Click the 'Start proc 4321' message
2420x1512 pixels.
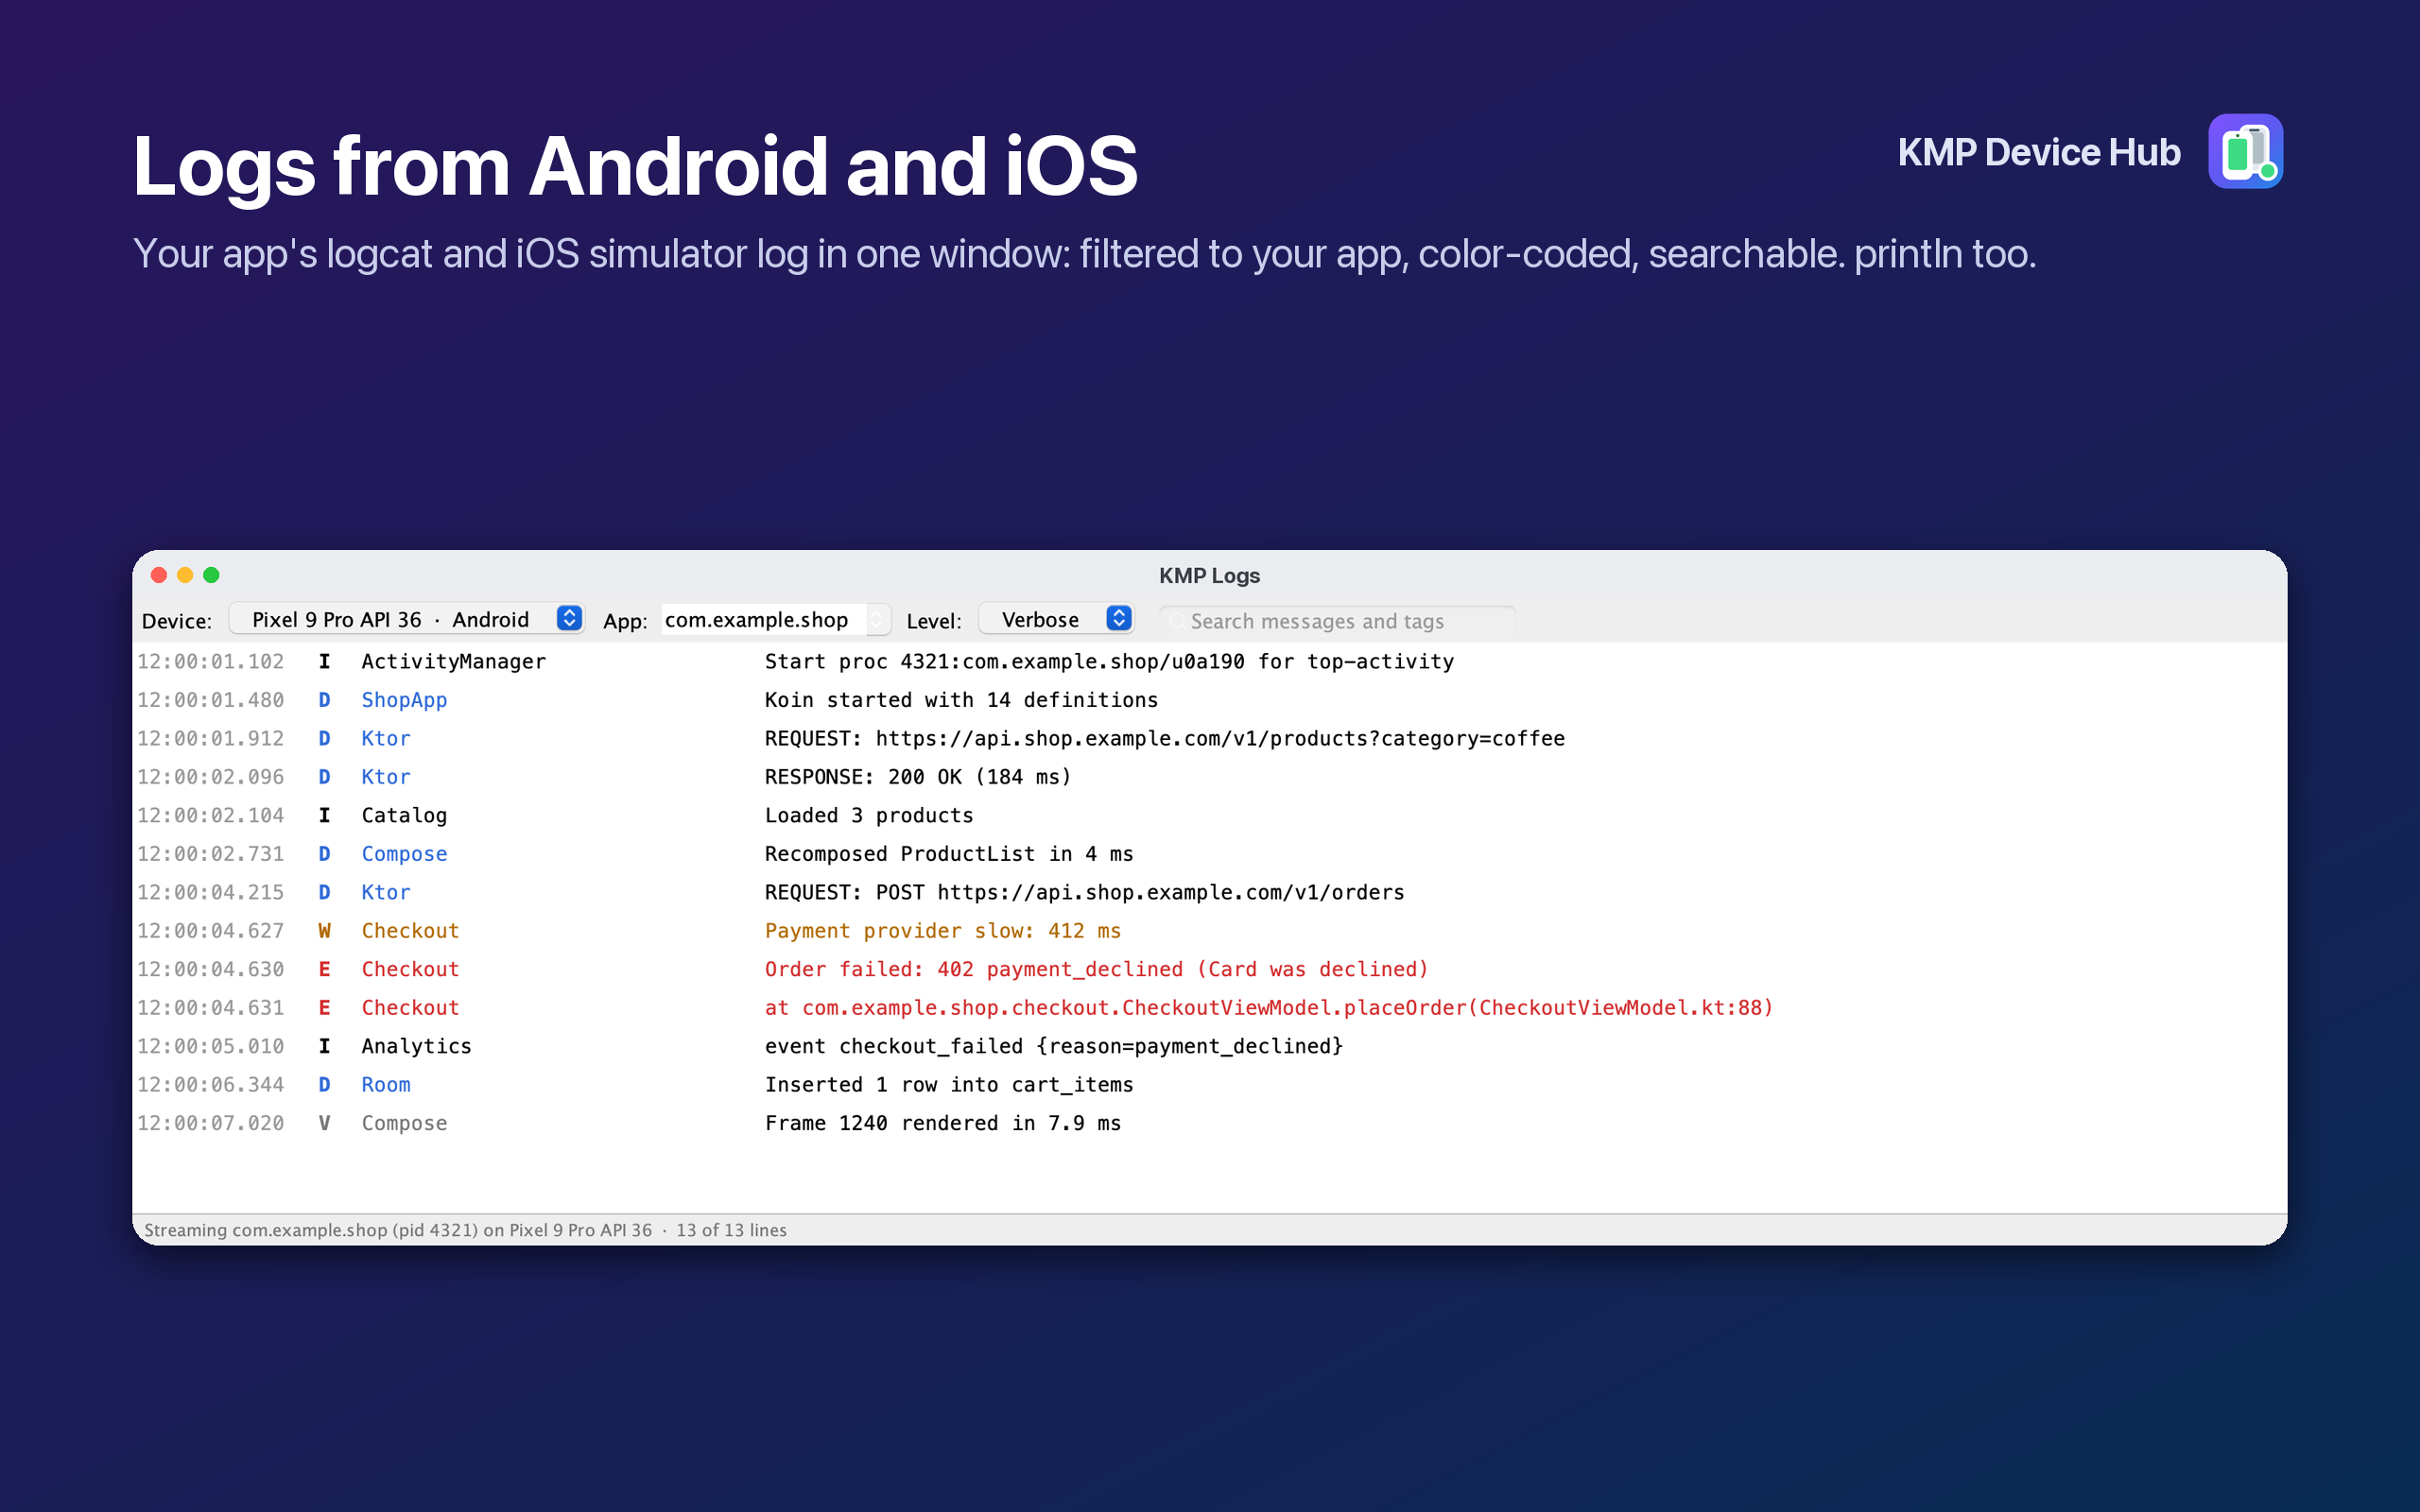click(1109, 661)
